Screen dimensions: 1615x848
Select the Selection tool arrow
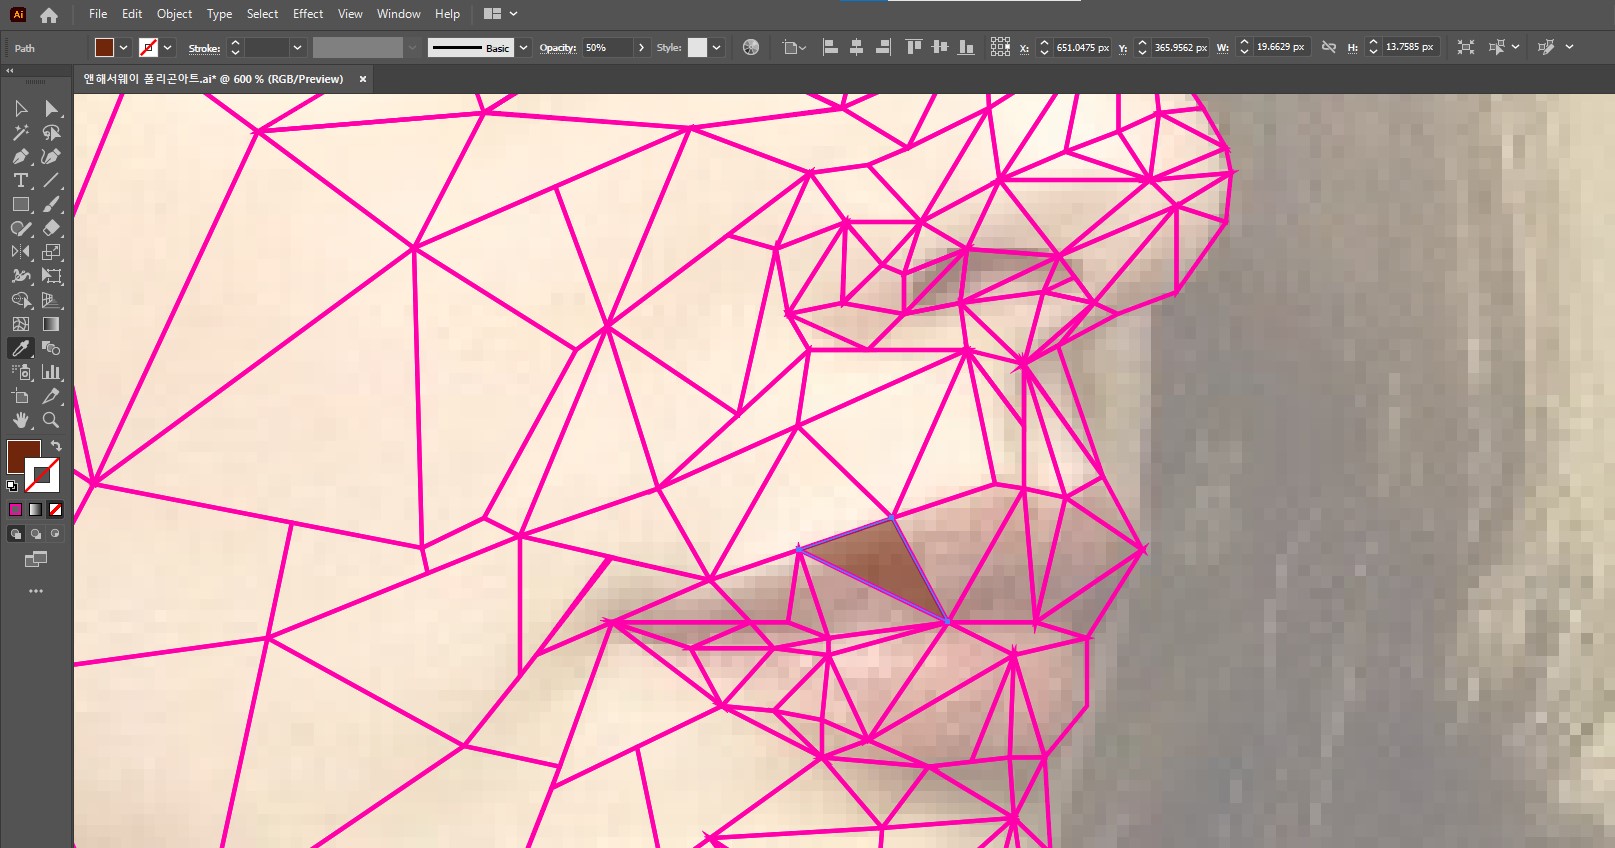[21, 108]
